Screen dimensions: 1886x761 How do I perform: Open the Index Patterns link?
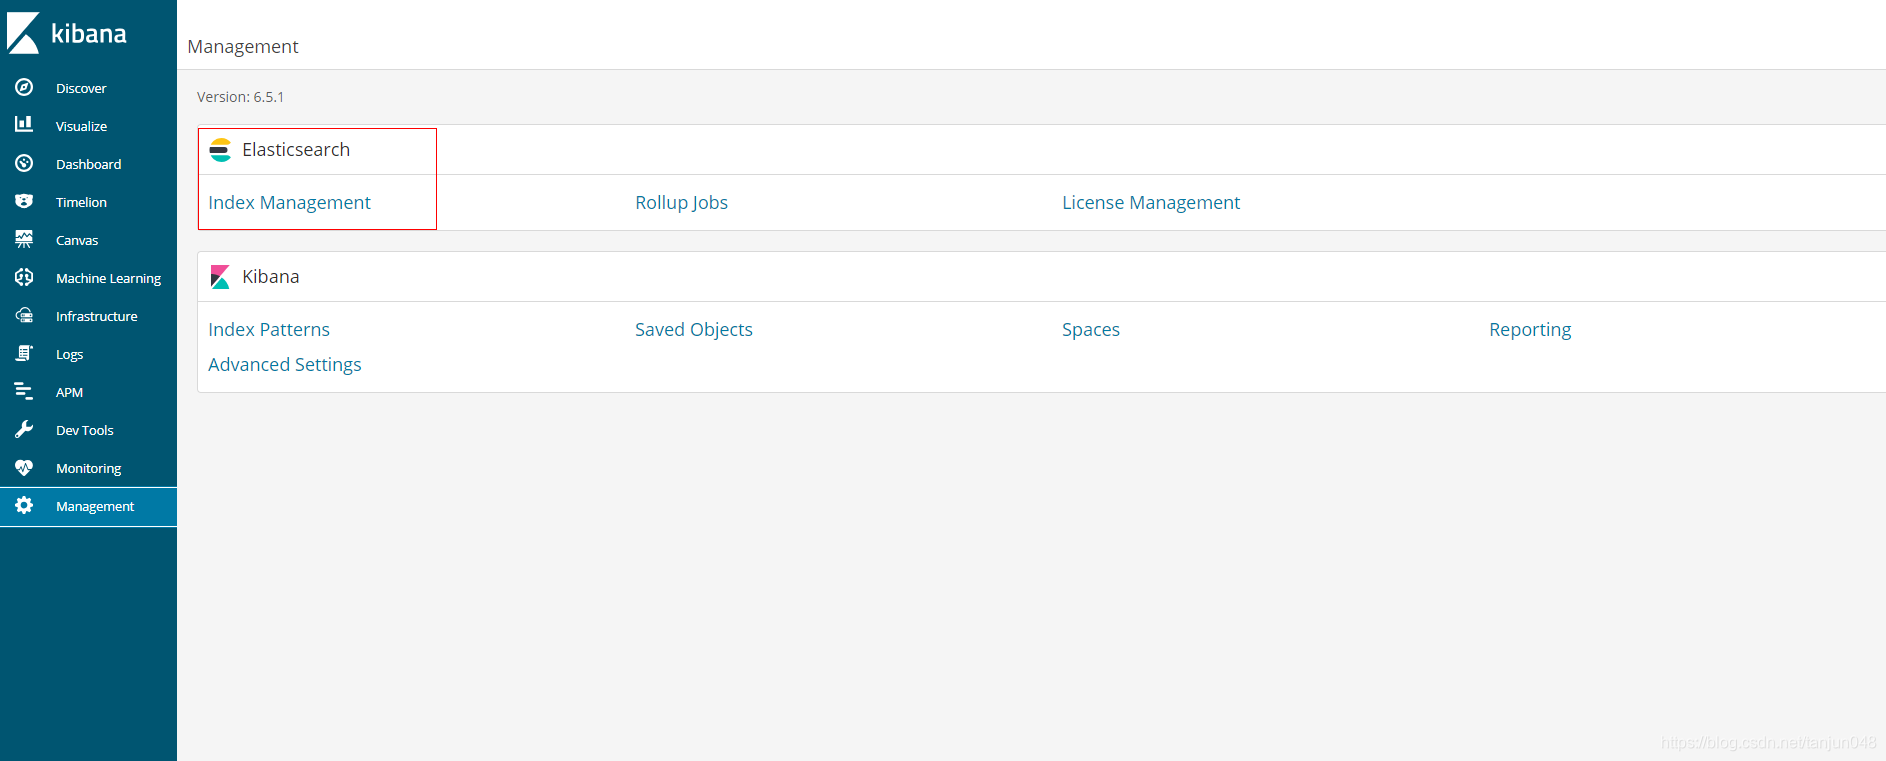(269, 330)
